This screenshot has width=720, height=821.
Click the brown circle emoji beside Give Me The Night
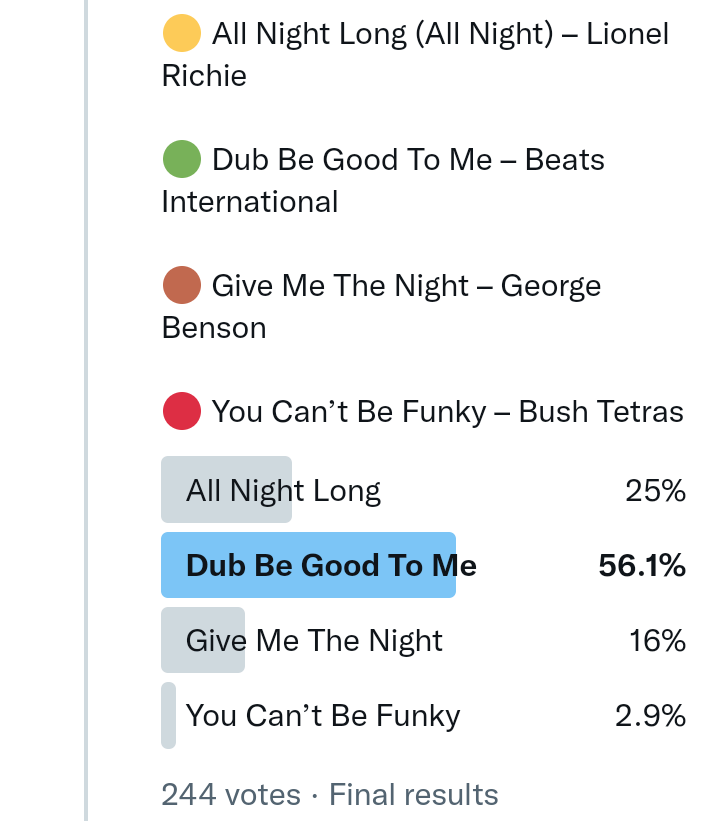coord(181,286)
